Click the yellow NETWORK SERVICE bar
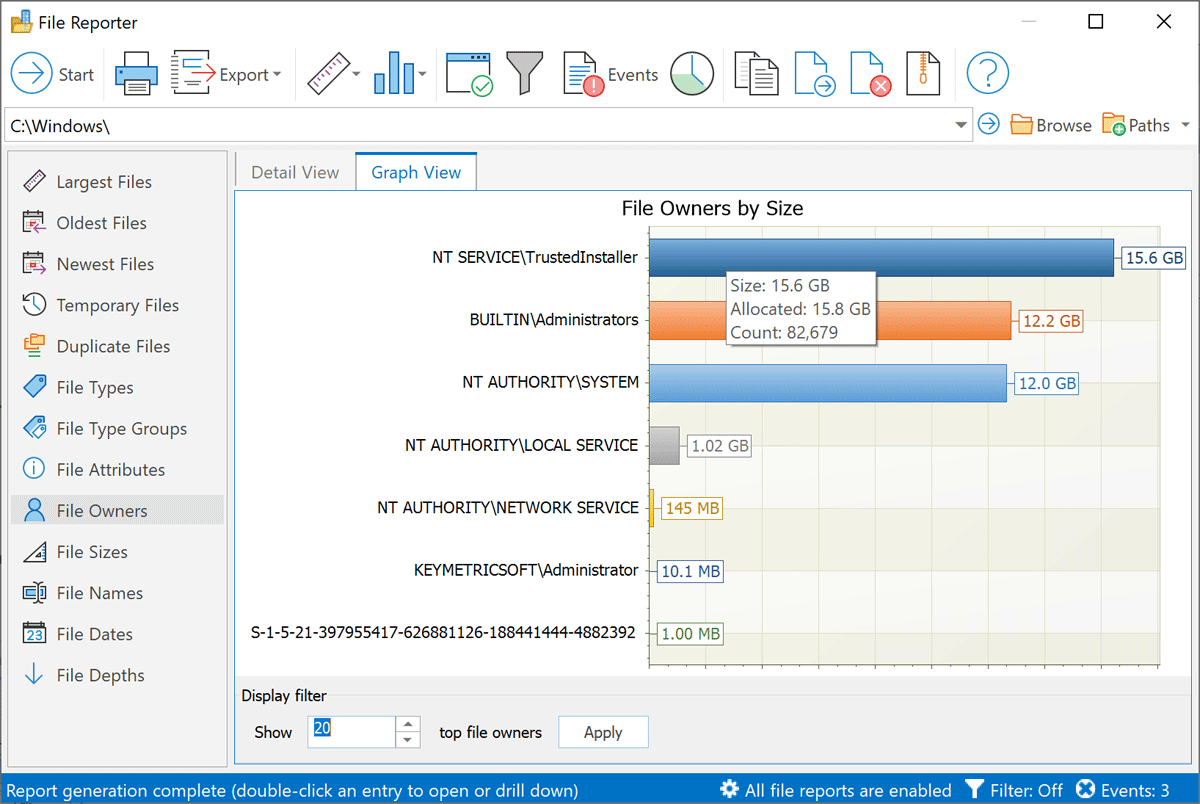The width and height of the screenshot is (1200, 804). click(651, 509)
